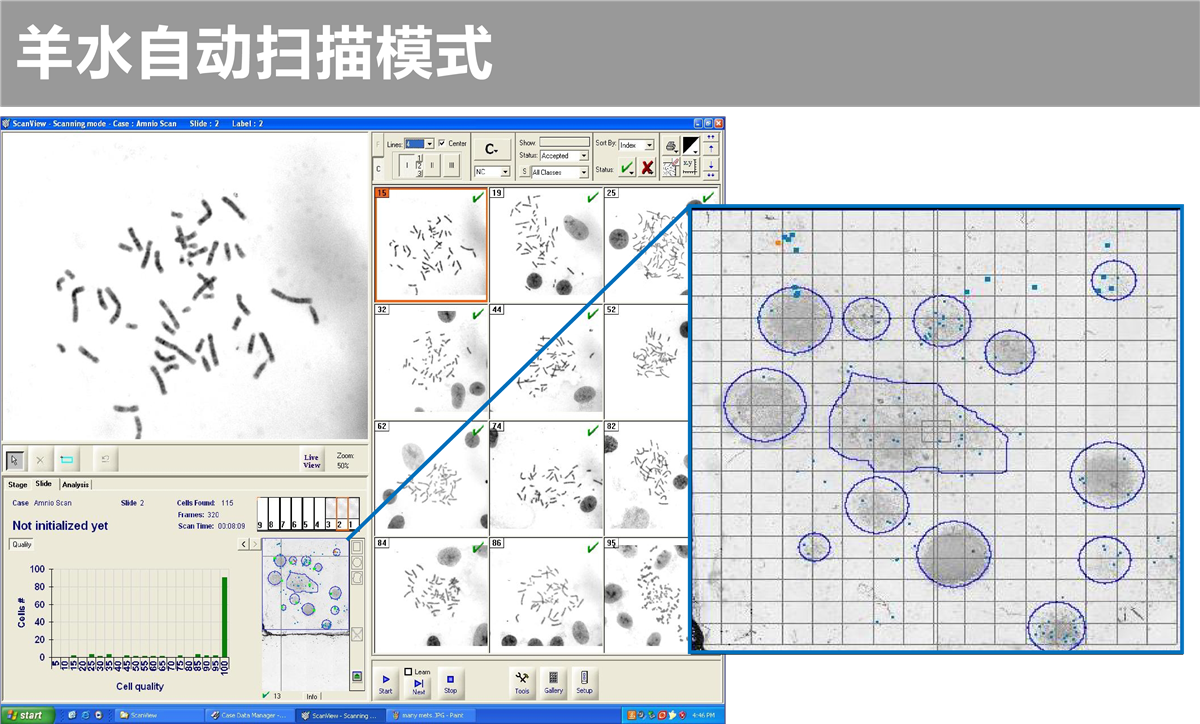Open the Sort By 'Index' dropdown

[x=650, y=145]
